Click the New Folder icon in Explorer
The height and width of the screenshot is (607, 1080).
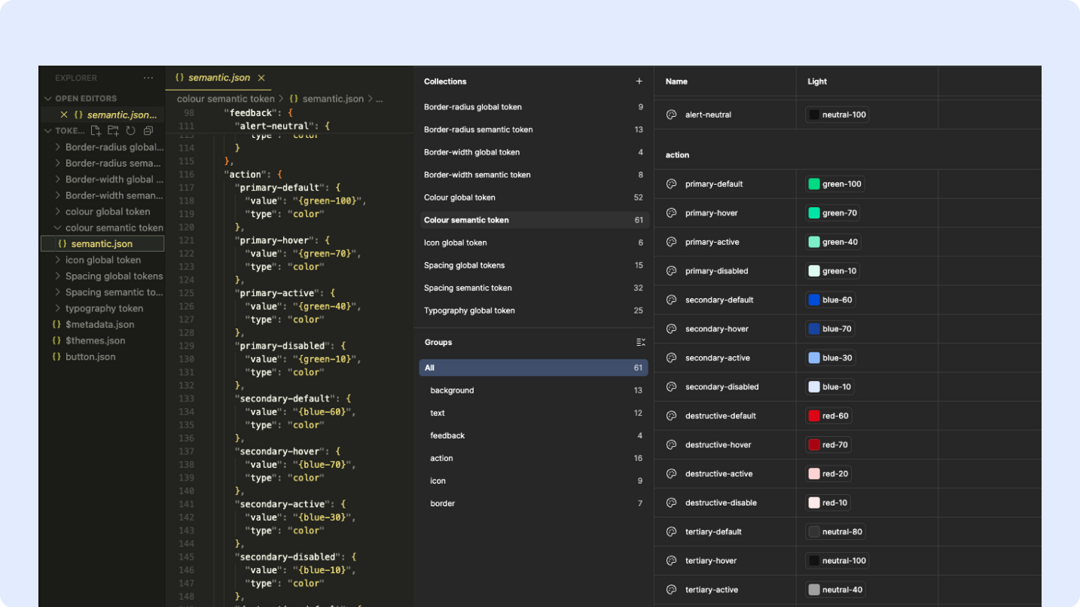[113, 131]
